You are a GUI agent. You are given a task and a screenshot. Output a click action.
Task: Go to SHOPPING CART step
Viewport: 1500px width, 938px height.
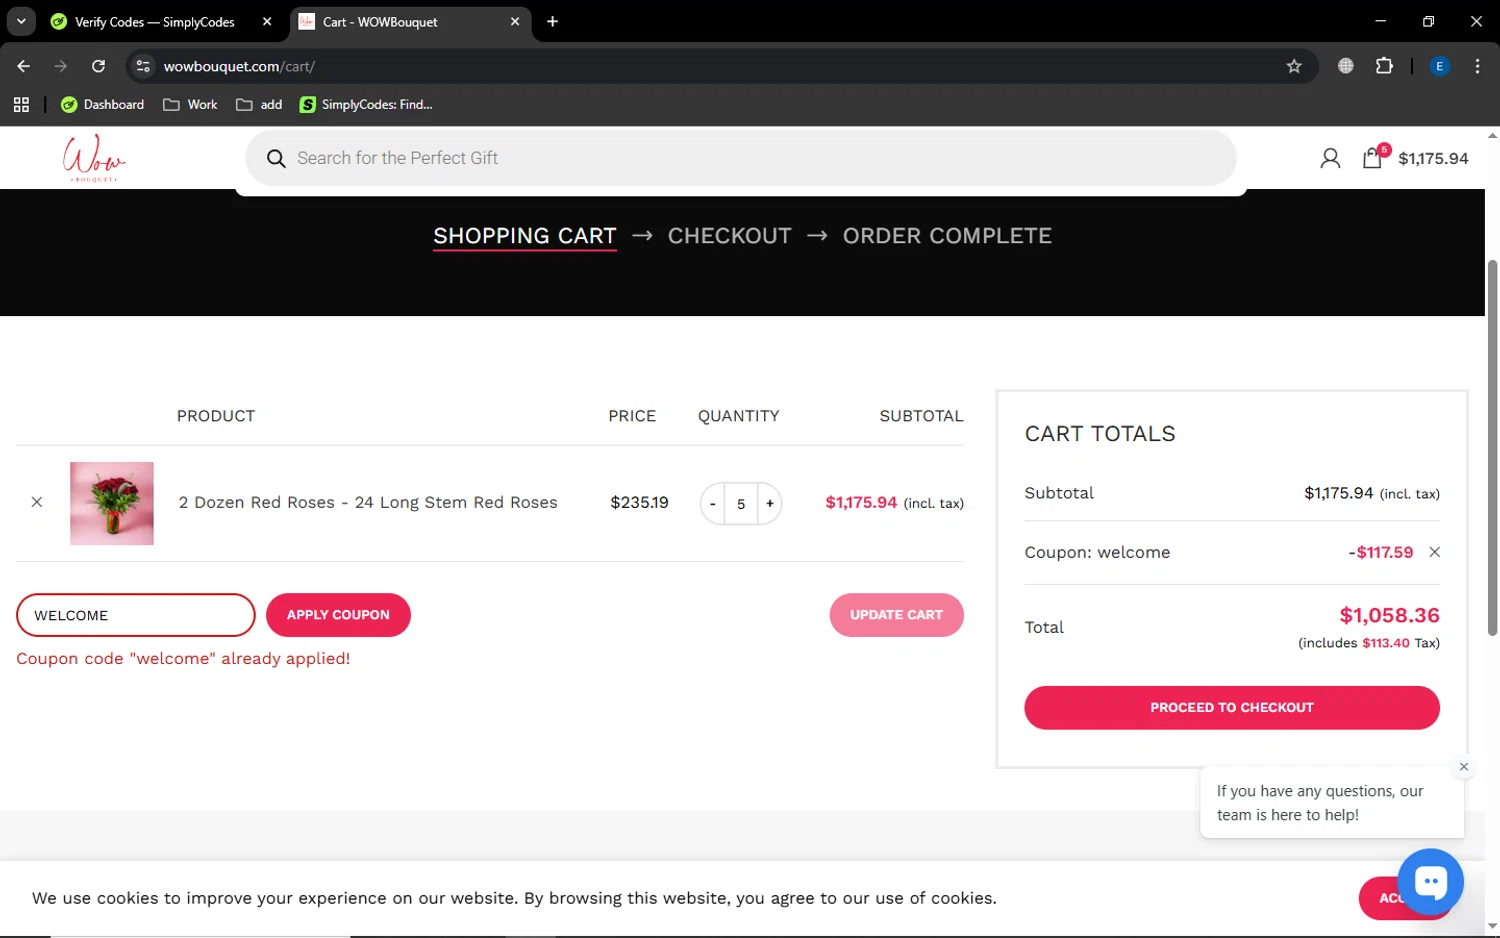(525, 236)
